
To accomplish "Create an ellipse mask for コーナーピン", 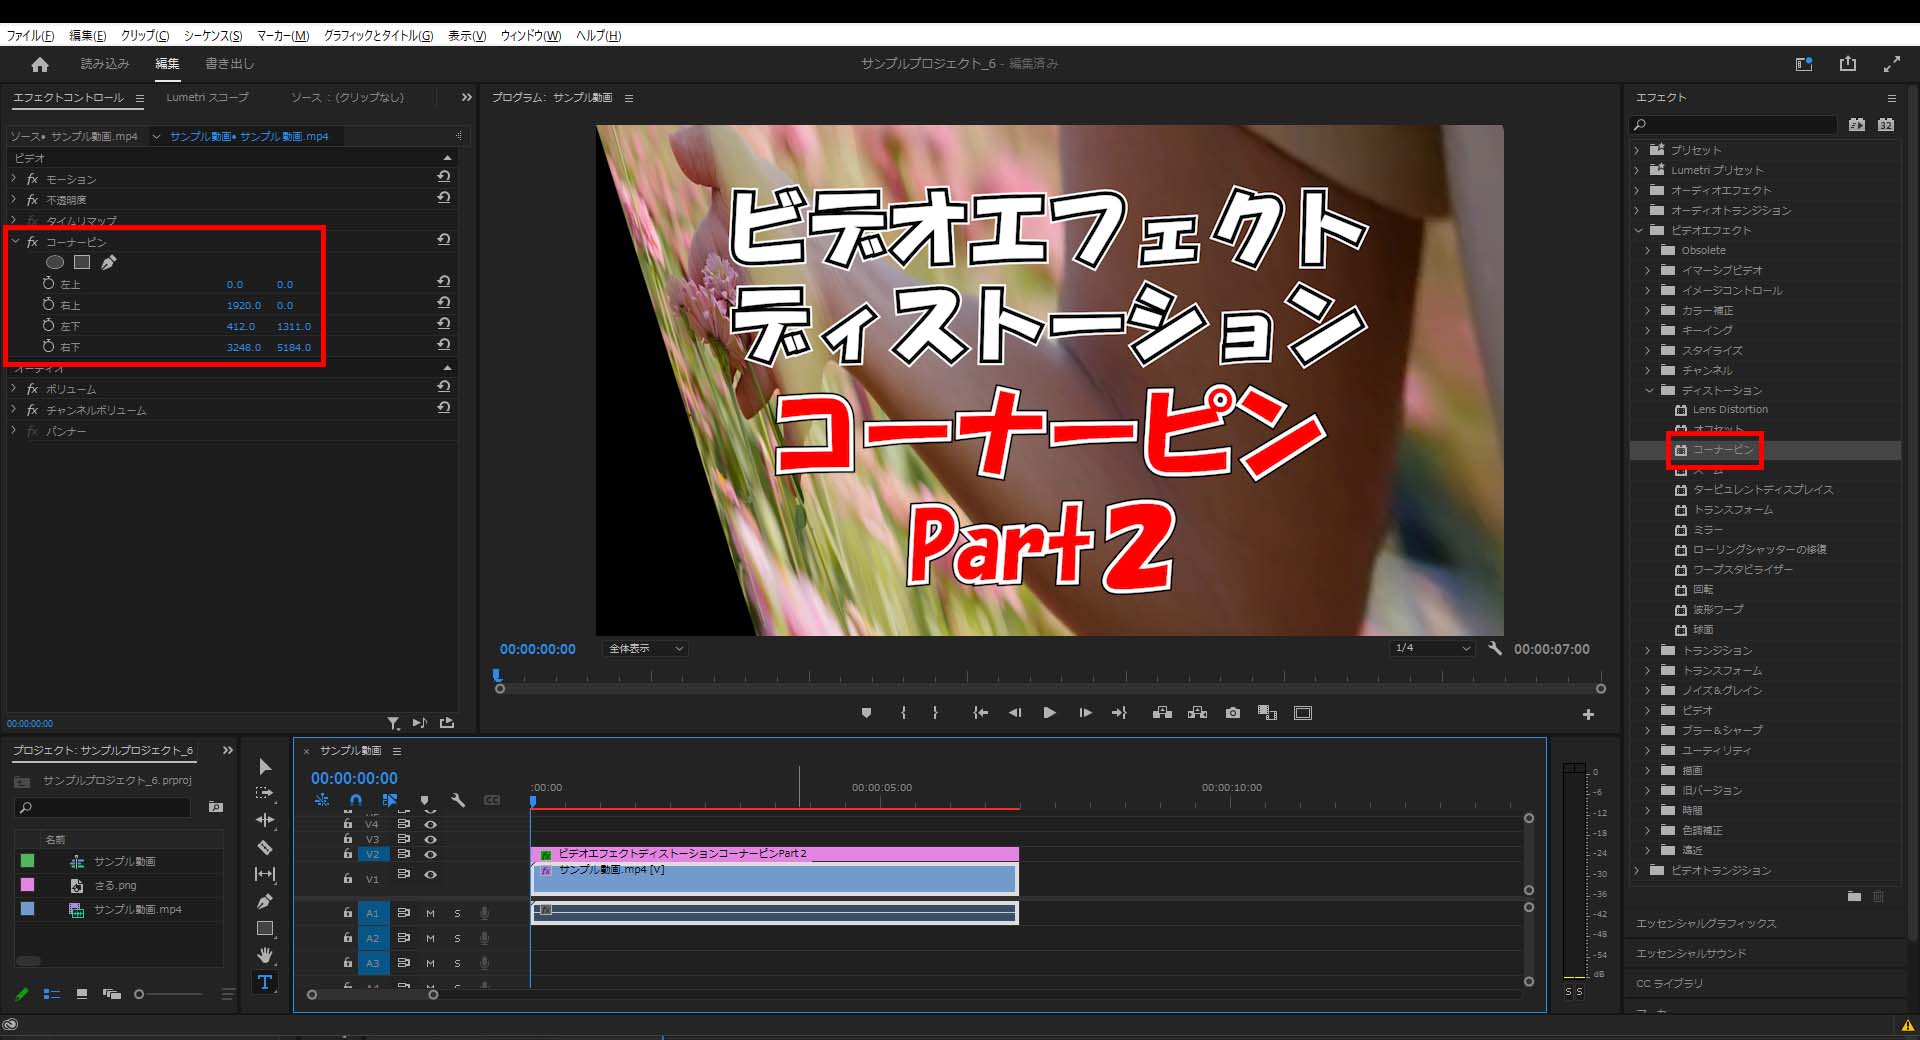I will (x=55, y=262).
